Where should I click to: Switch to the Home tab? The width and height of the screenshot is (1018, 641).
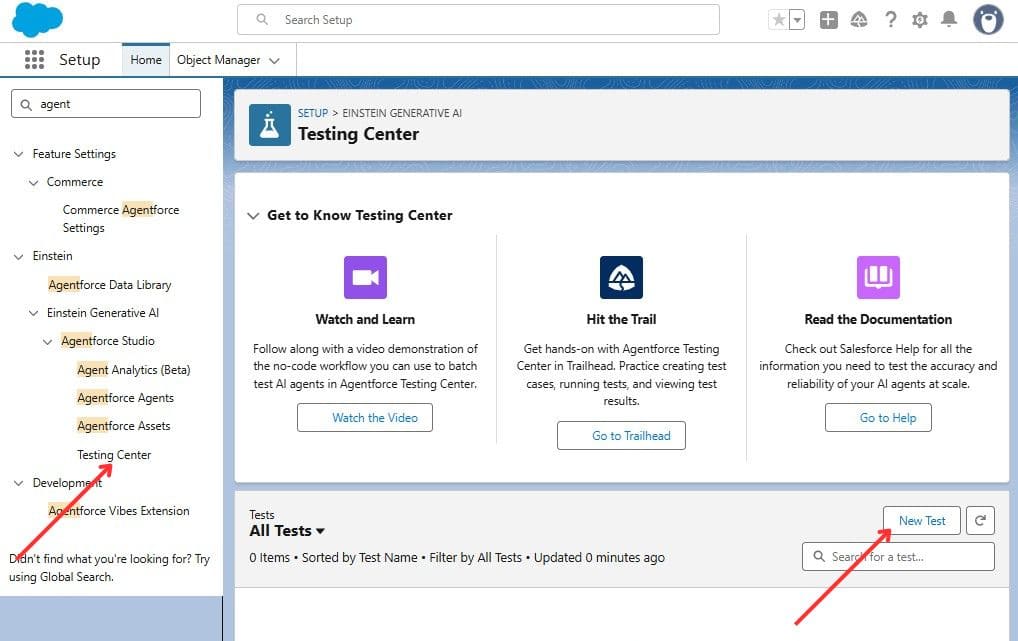click(146, 60)
